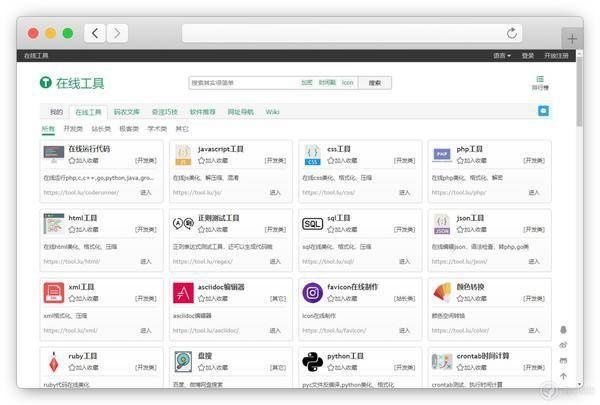This screenshot has width=600, height=405.
Task: Reload the page in the browser bar
Action: coord(512,33)
